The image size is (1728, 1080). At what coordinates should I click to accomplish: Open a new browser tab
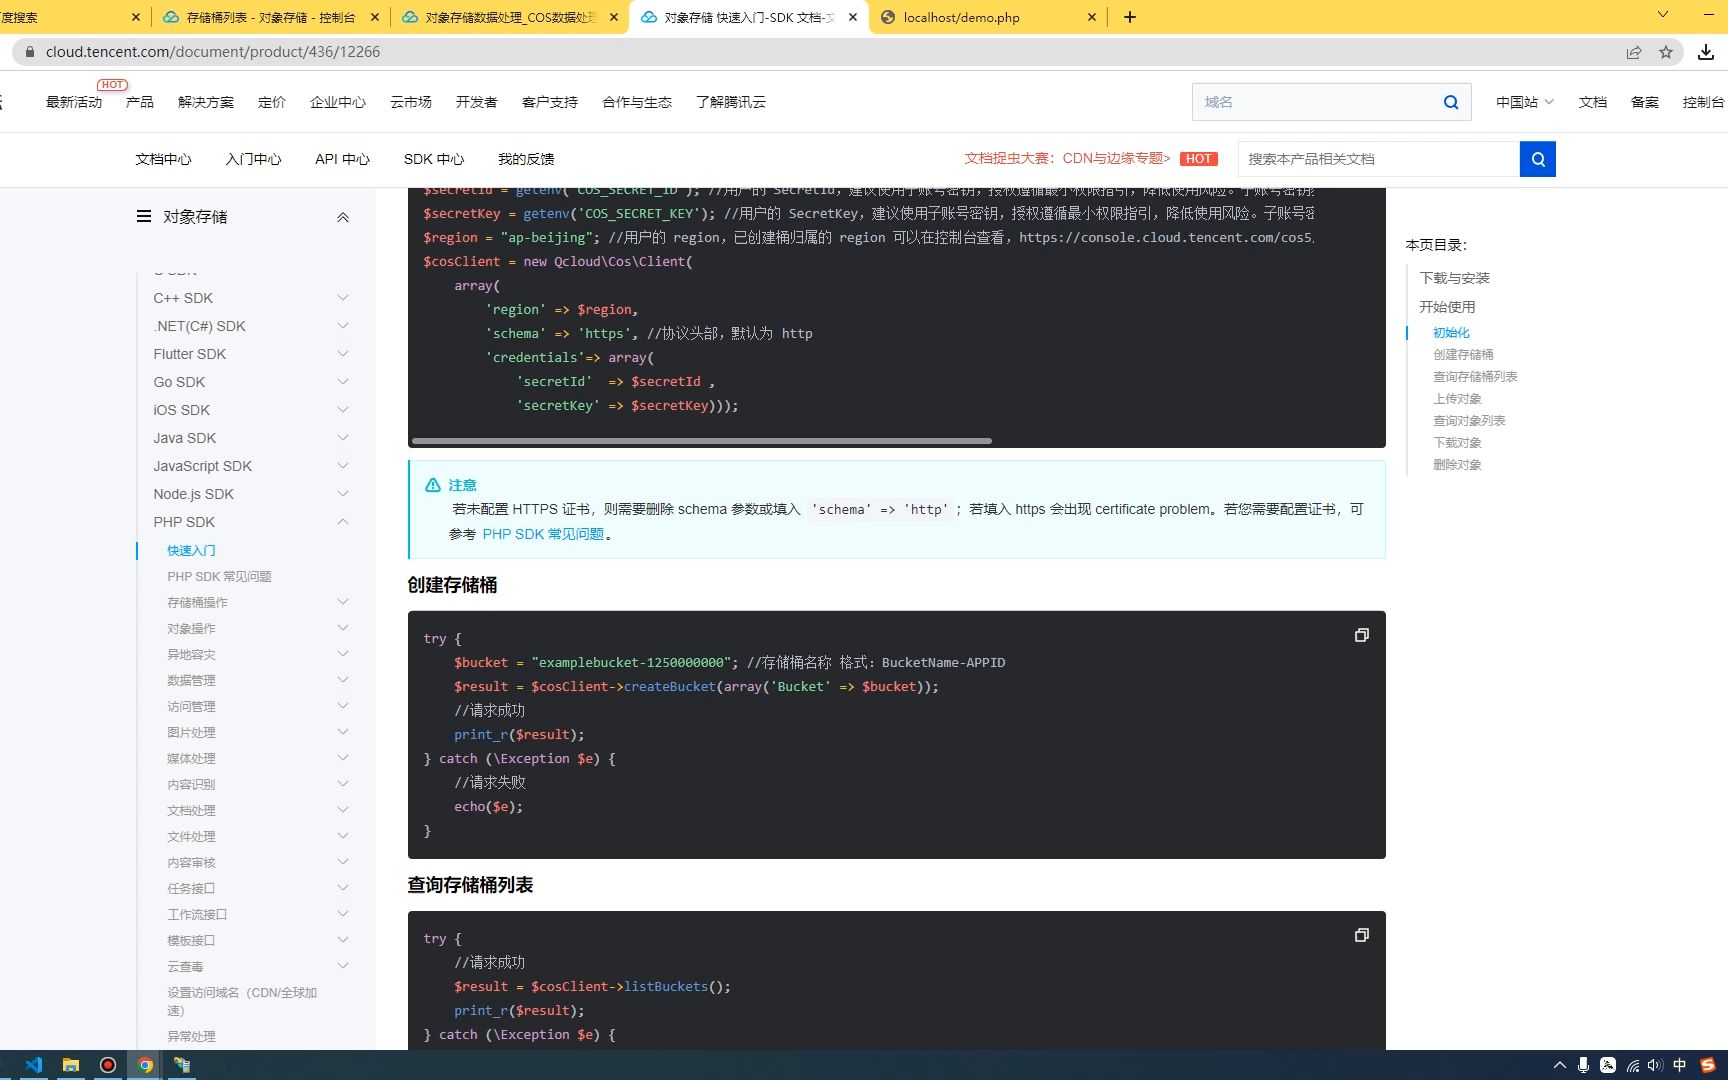point(1130,17)
